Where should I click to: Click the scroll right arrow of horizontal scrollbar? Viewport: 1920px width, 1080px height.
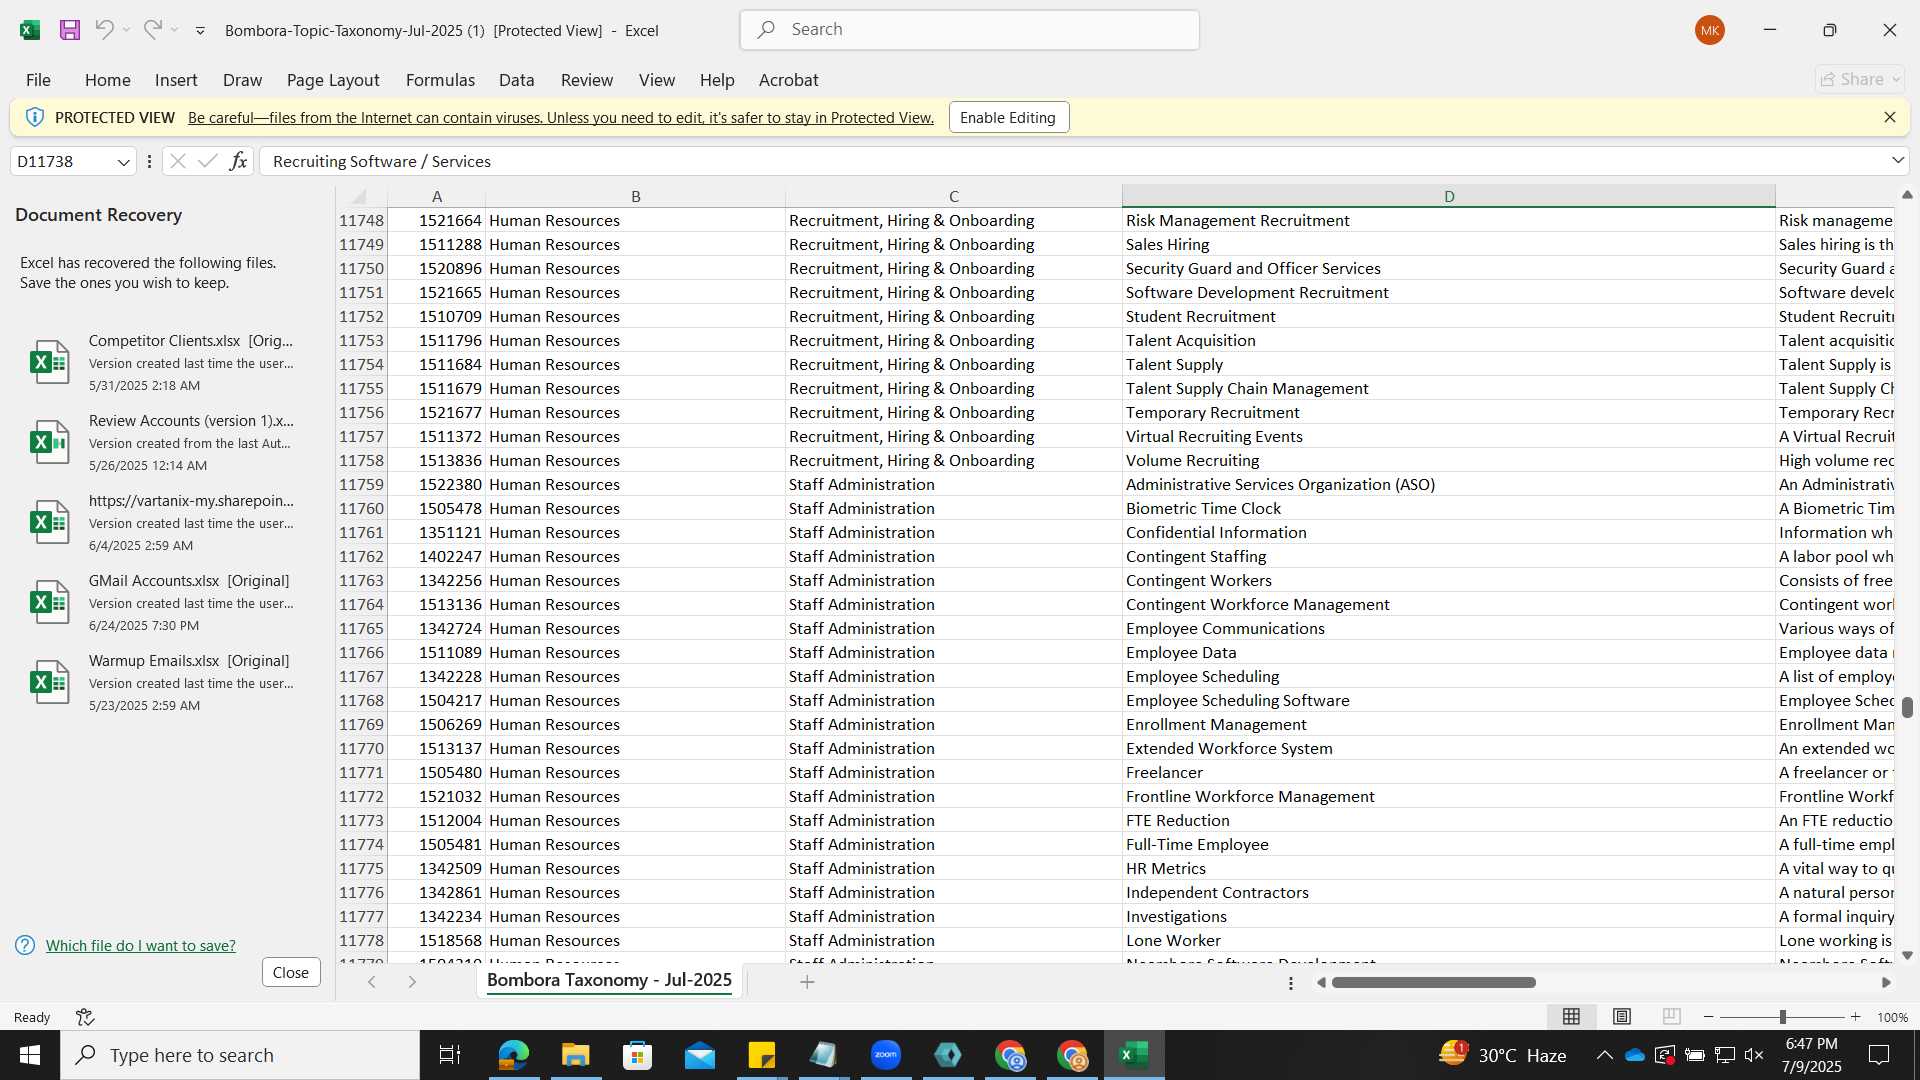tap(1886, 983)
